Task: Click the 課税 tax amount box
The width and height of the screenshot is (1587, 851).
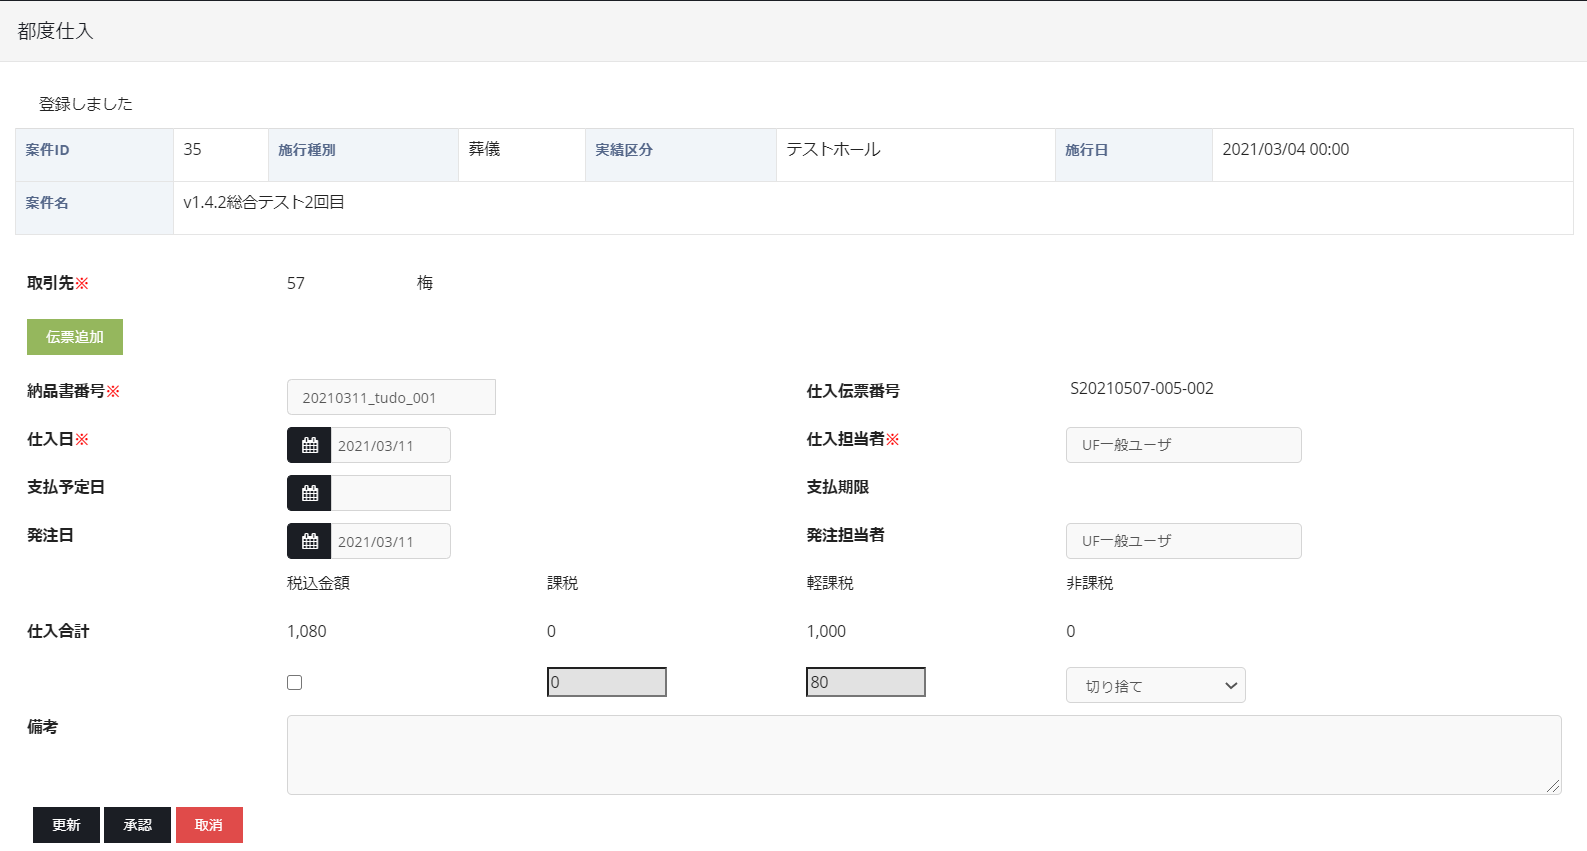Action: (606, 682)
